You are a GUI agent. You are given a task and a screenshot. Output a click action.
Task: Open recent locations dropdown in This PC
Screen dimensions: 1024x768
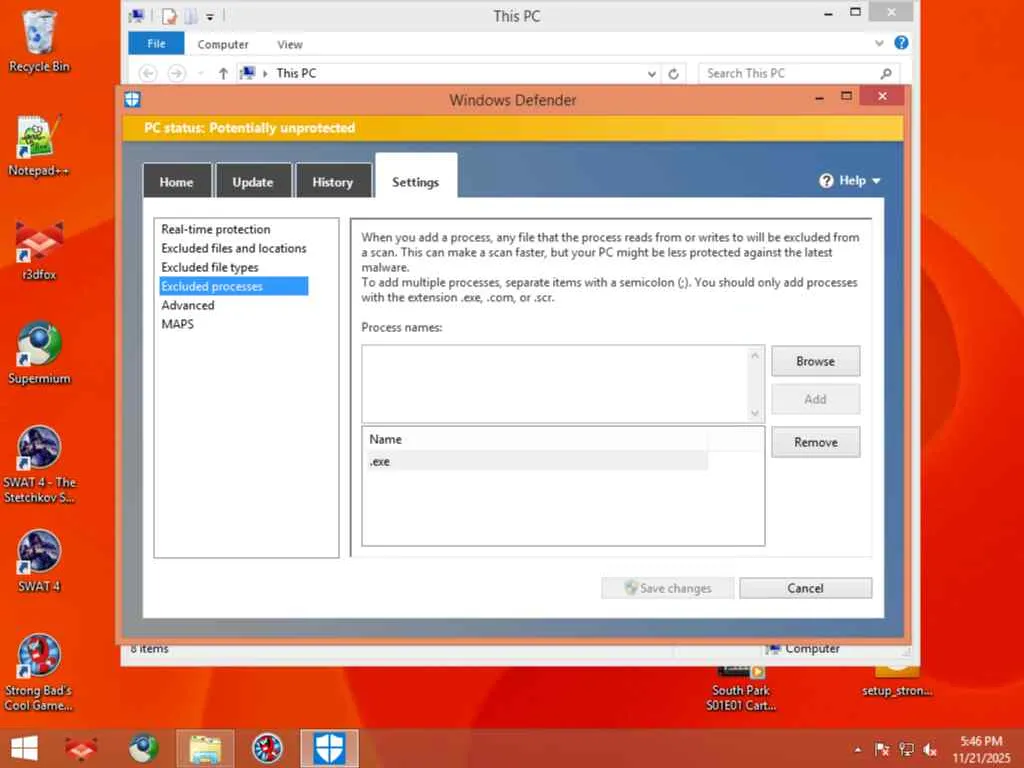click(200, 74)
